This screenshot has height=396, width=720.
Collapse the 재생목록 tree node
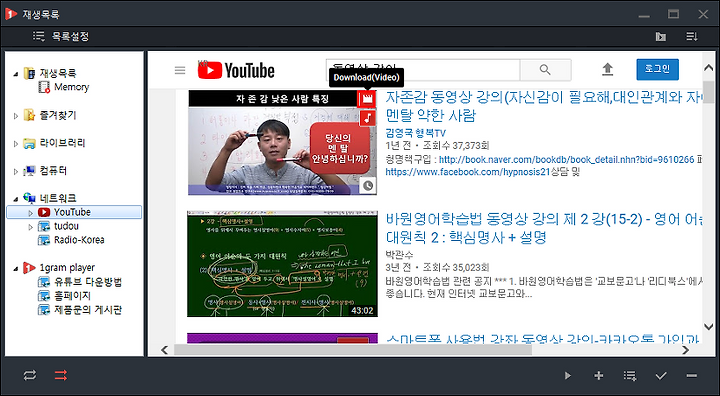[16, 74]
